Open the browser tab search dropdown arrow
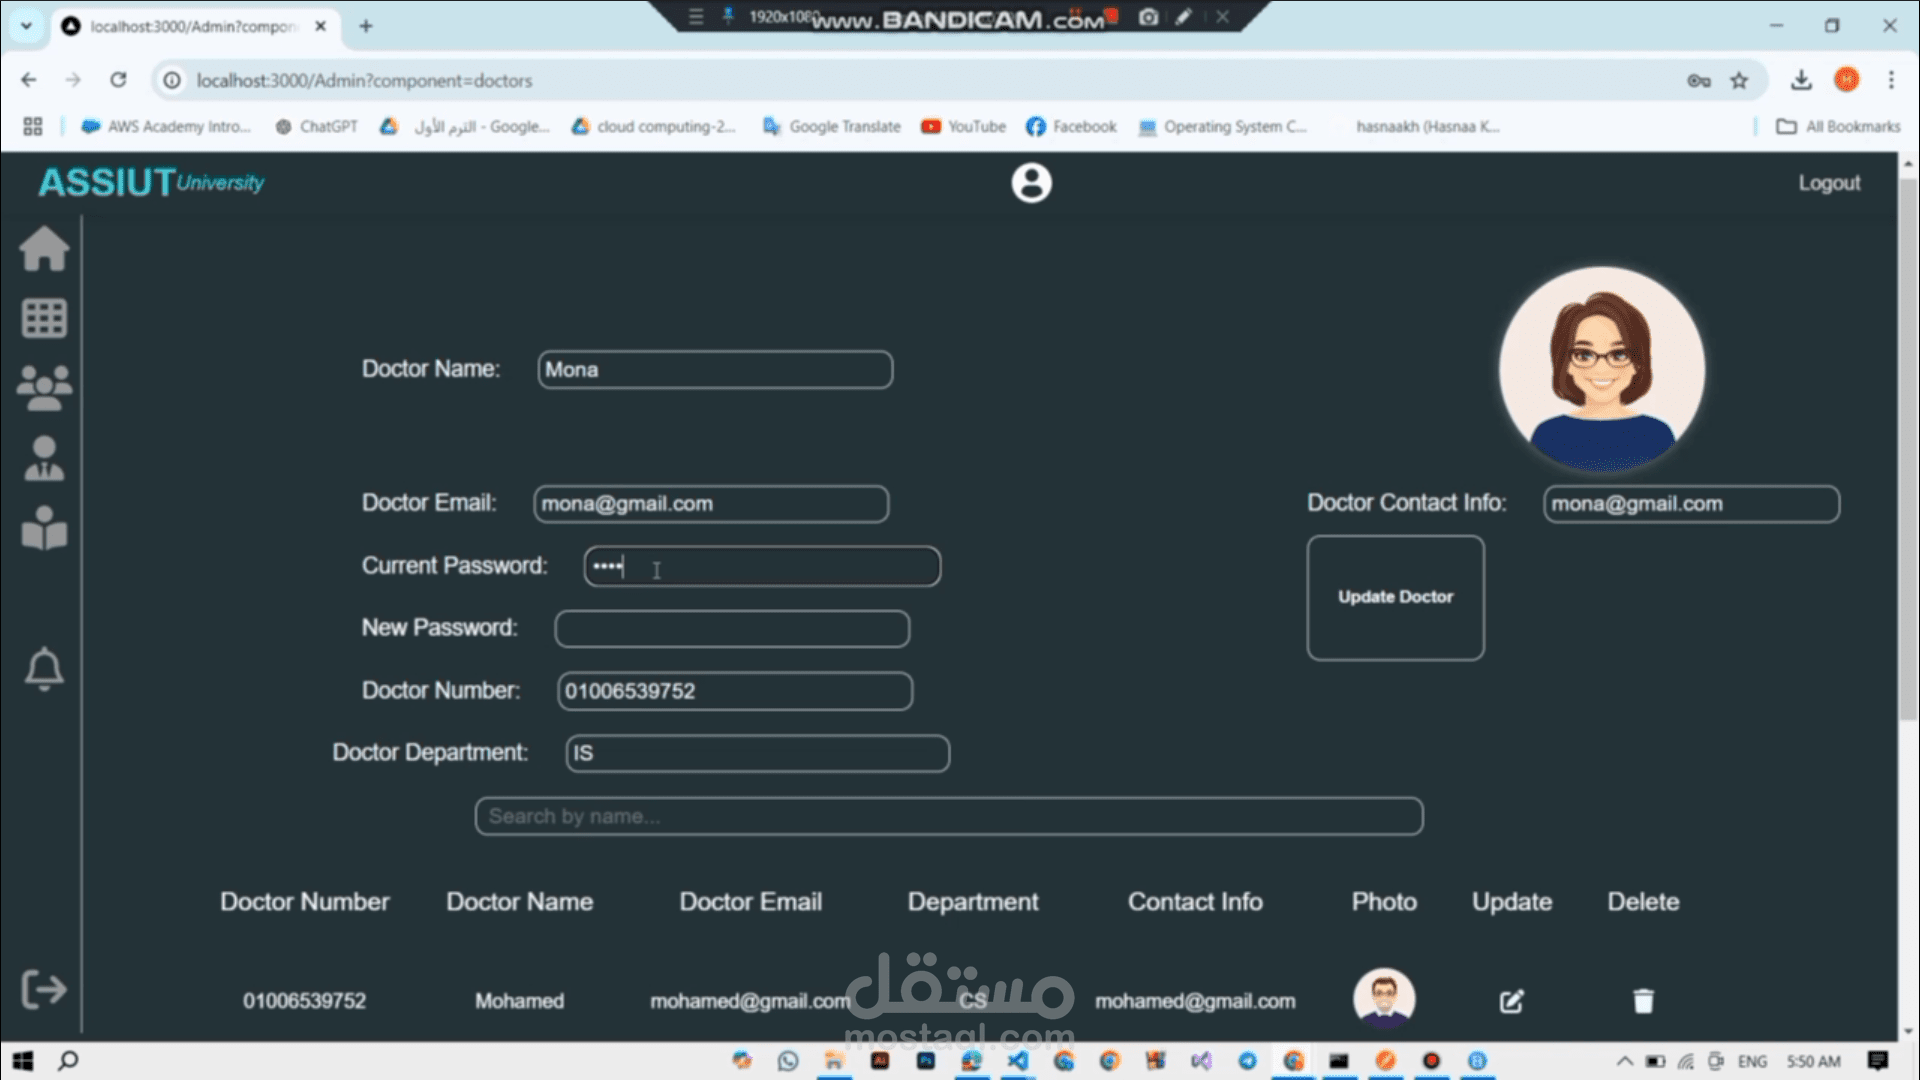Image resolution: width=1920 pixels, height=1080 pixels. tap(26, 26)
